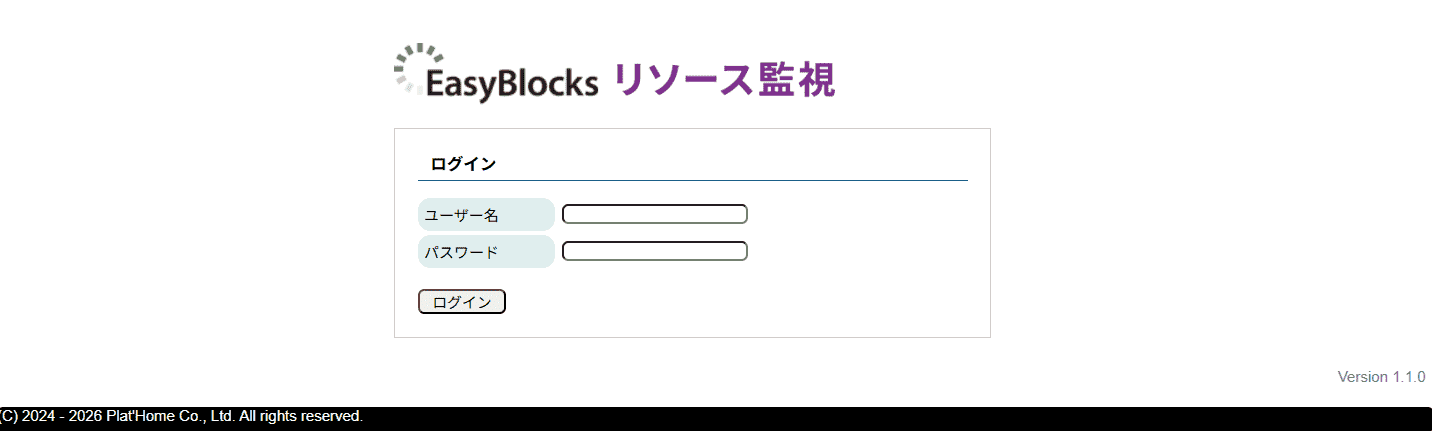
Task: Click the 1.1.0 version number
Action: [1409, 377]
